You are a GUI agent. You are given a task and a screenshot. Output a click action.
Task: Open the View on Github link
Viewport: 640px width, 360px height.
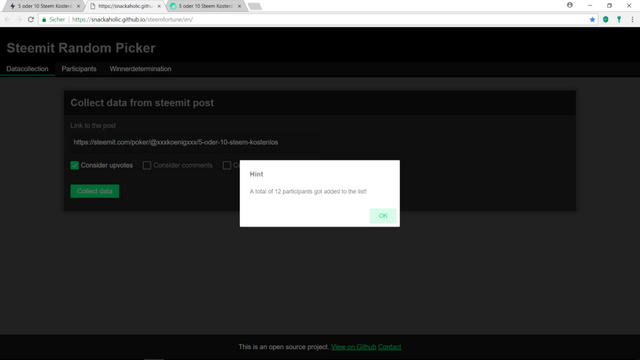[x=353, y=347]
